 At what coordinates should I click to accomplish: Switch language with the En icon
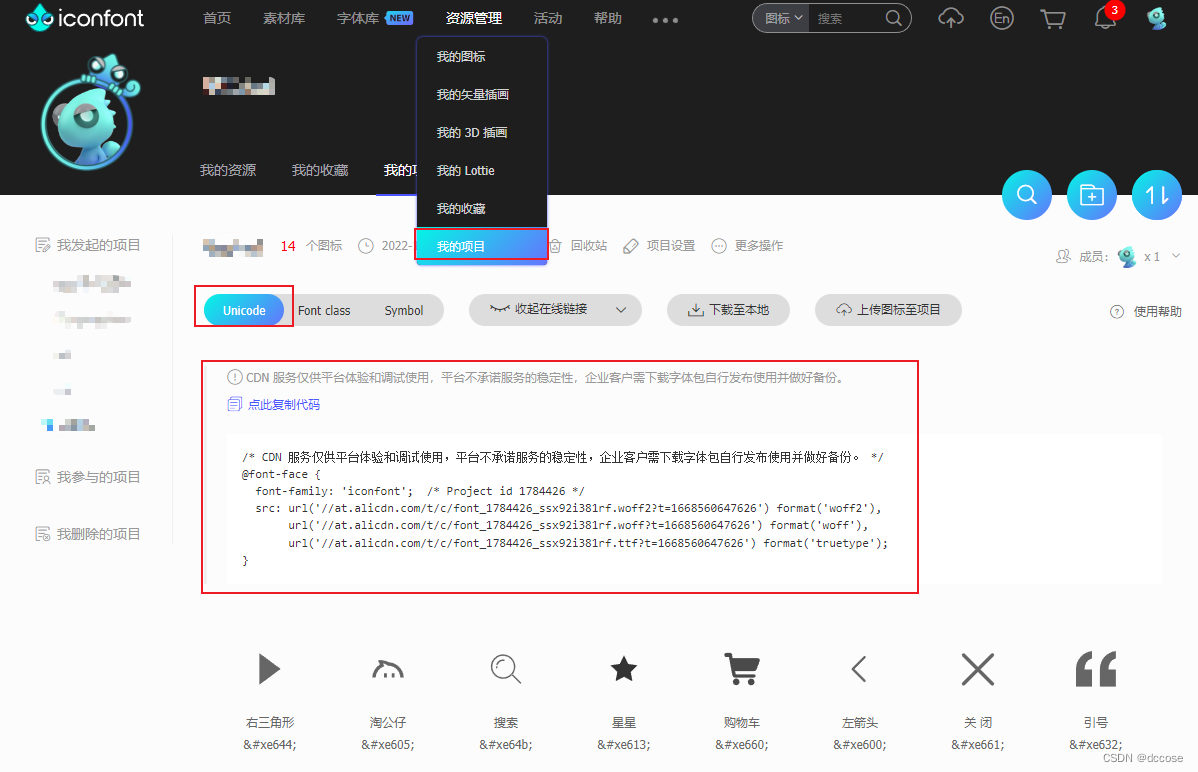(x=1001, y=18)
